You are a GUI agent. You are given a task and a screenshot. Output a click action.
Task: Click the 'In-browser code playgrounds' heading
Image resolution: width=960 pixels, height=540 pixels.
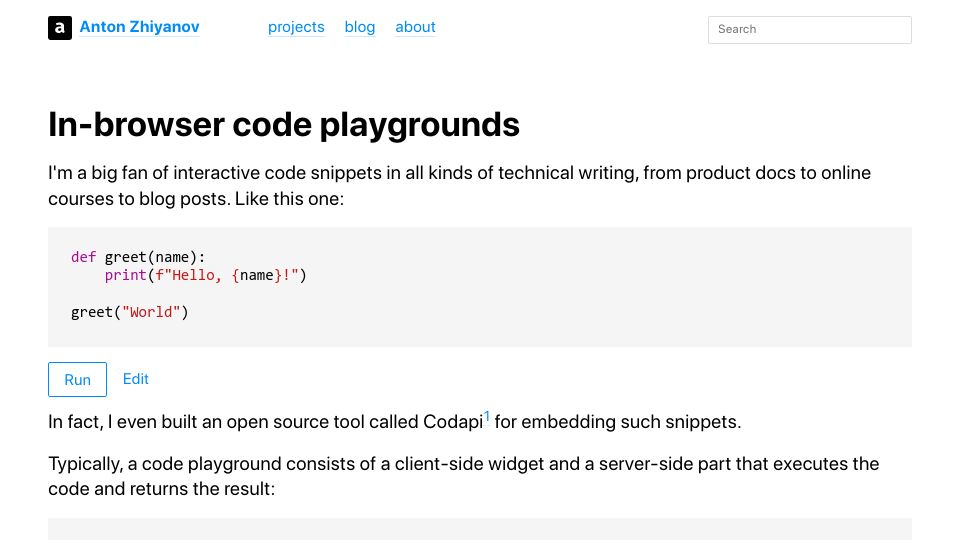[x=284, y=124]
